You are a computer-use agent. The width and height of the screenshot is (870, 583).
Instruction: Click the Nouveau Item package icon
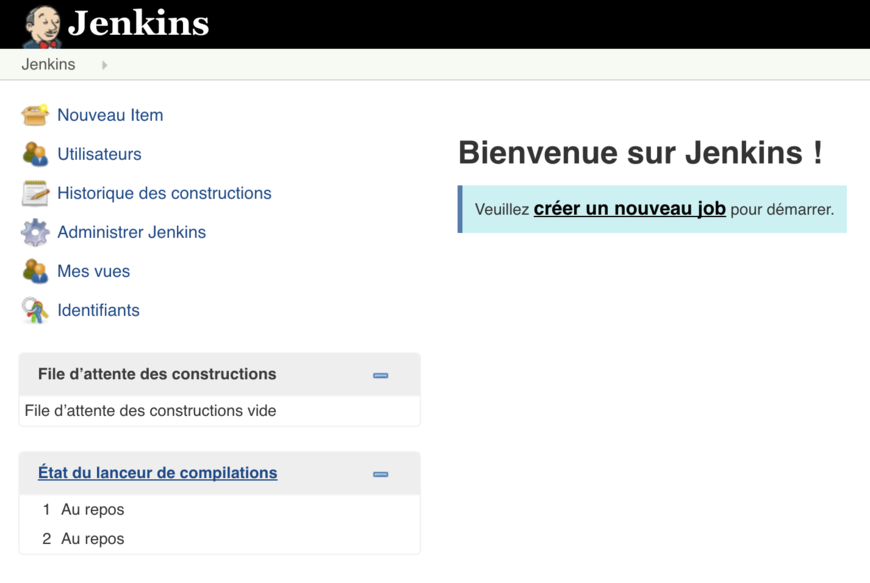[34, 115]
